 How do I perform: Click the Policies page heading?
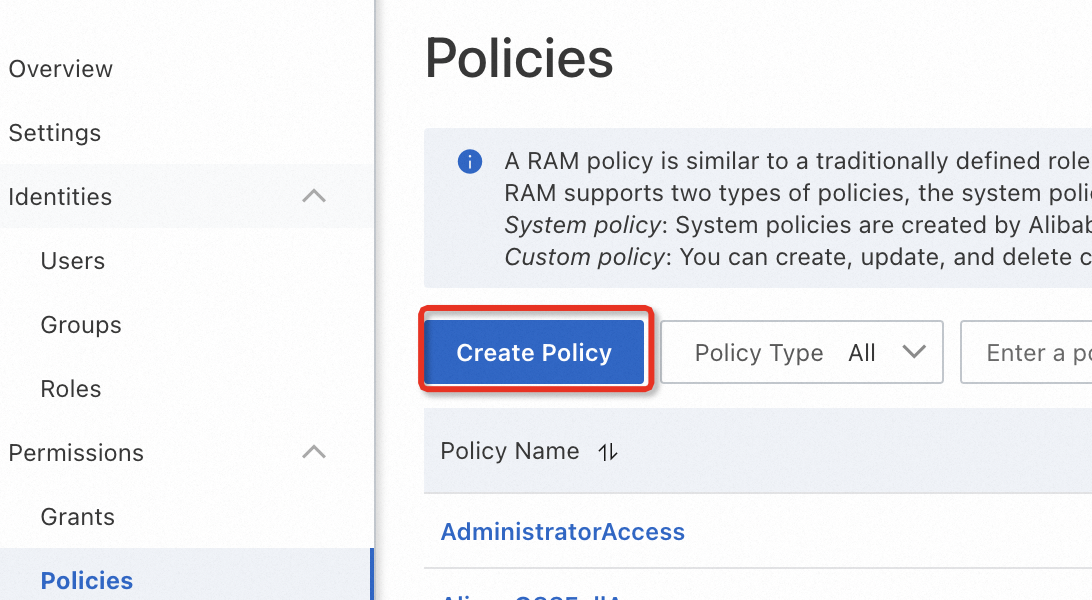click(519, 58)
